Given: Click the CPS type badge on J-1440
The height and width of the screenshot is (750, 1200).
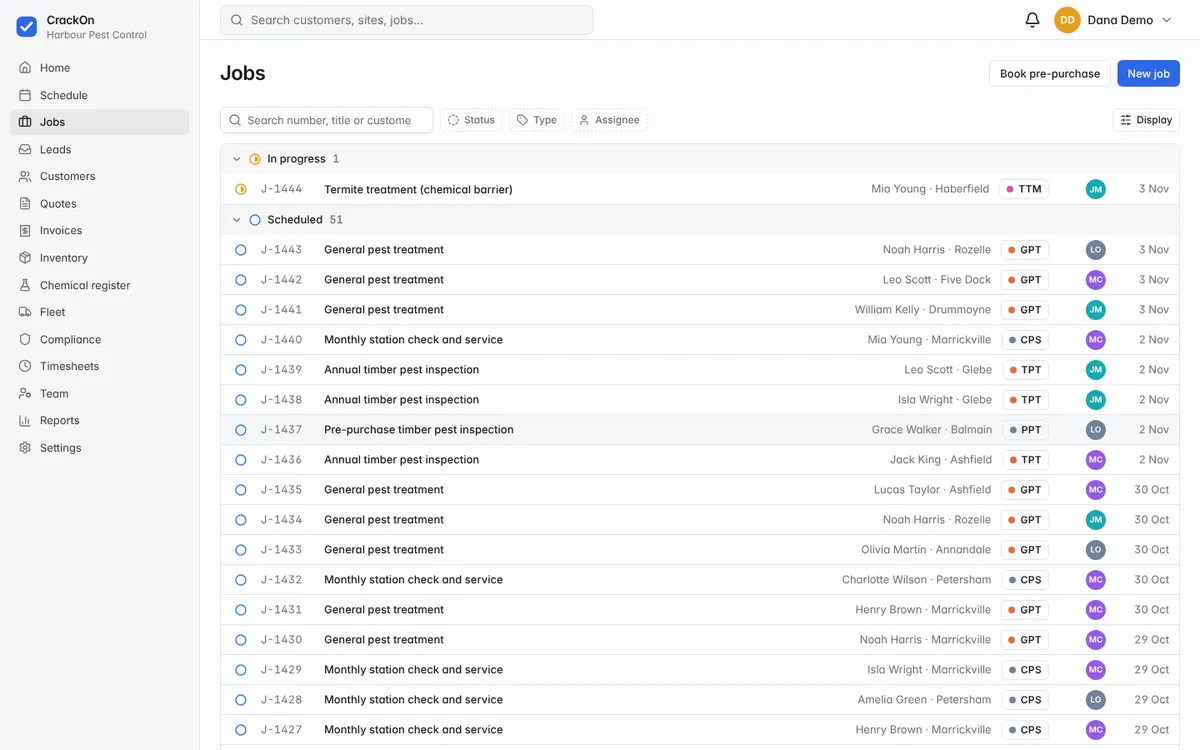Looking at the screenshot, I should point(1025,340).
